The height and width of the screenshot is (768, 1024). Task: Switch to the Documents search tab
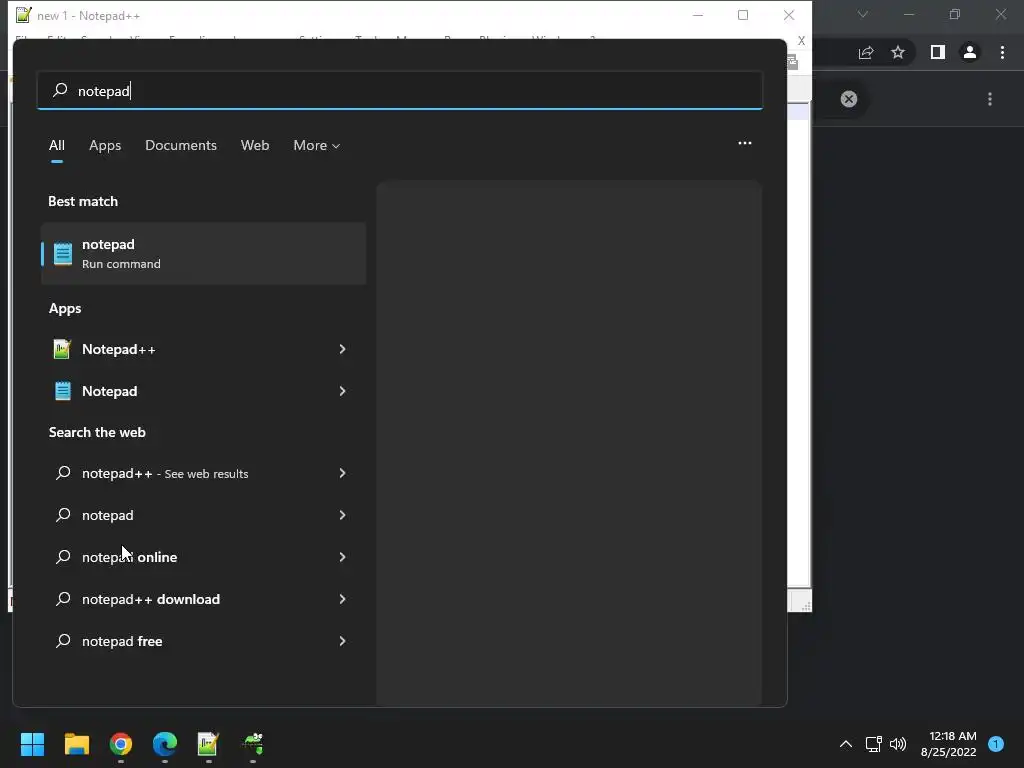(181, 145)
